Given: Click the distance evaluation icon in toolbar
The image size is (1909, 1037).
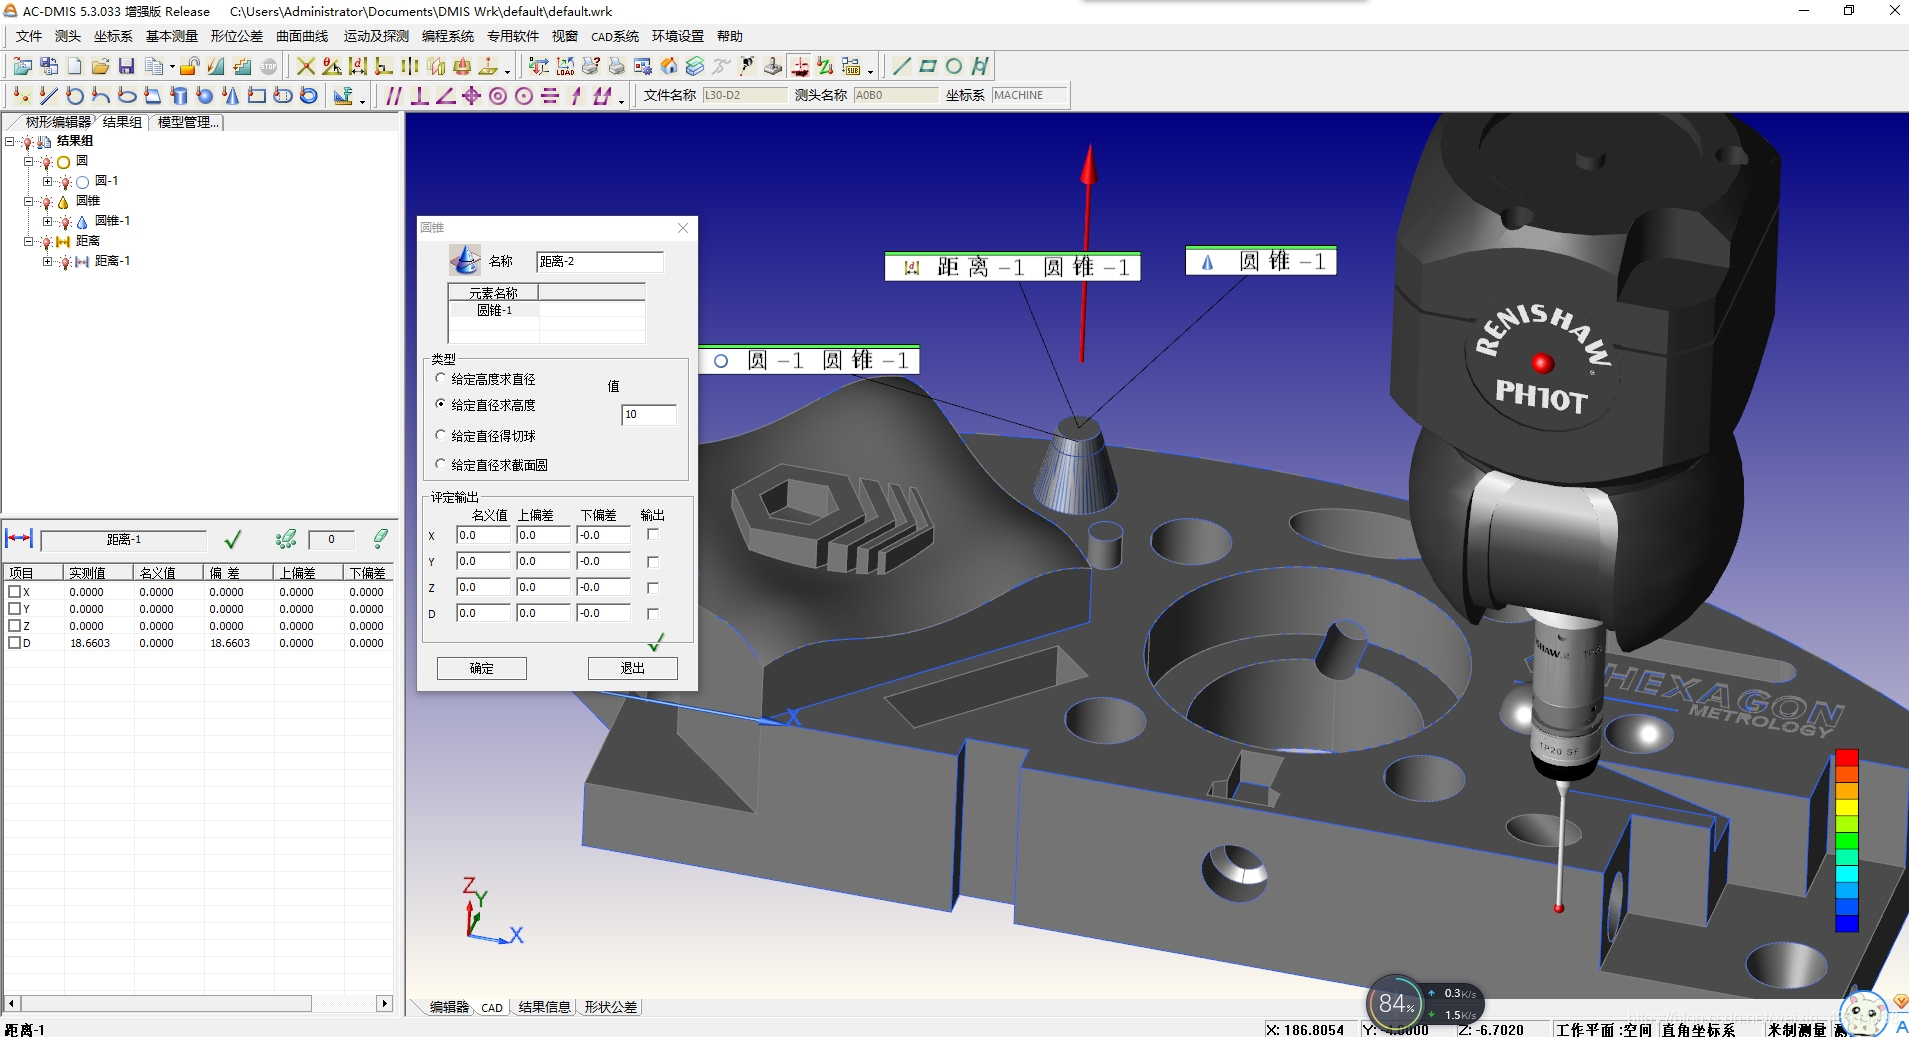Looking at the screenshot, I should pos(358,66).
